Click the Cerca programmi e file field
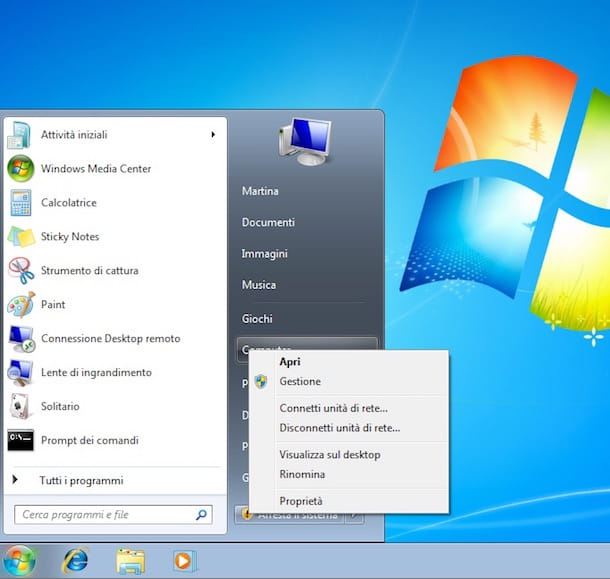 pyautogui.click(x=113, y=515)
